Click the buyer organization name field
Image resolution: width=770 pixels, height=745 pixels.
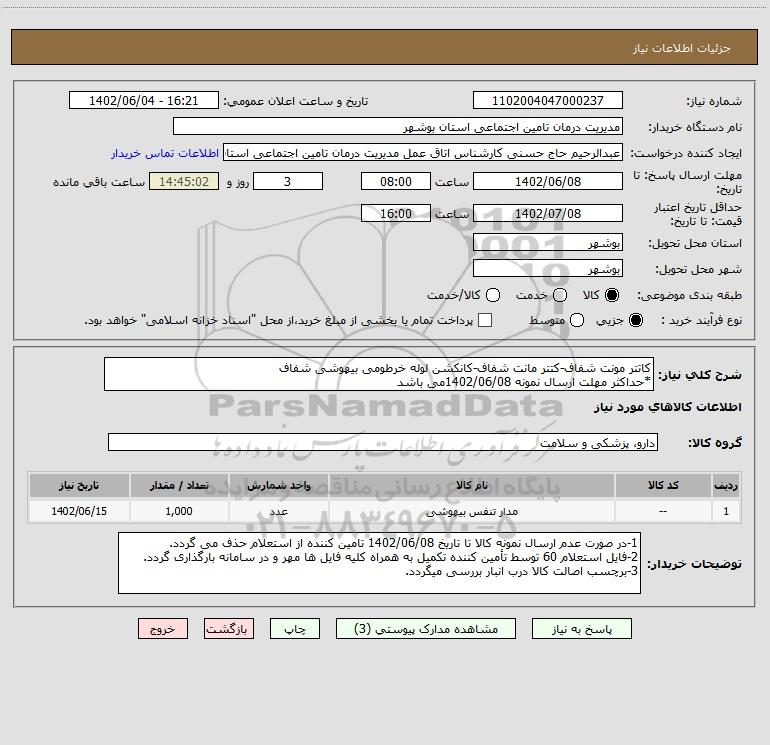pos(398,127)
